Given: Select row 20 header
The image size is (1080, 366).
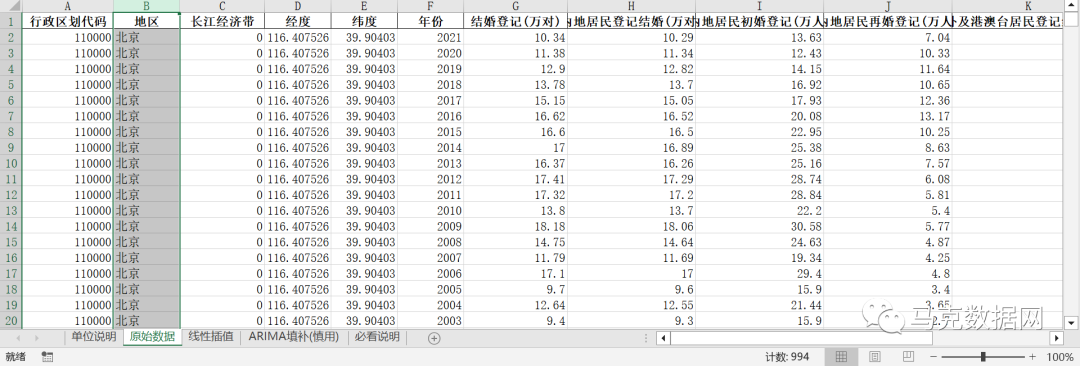Looking at the screenshot, I should (11, 321).
